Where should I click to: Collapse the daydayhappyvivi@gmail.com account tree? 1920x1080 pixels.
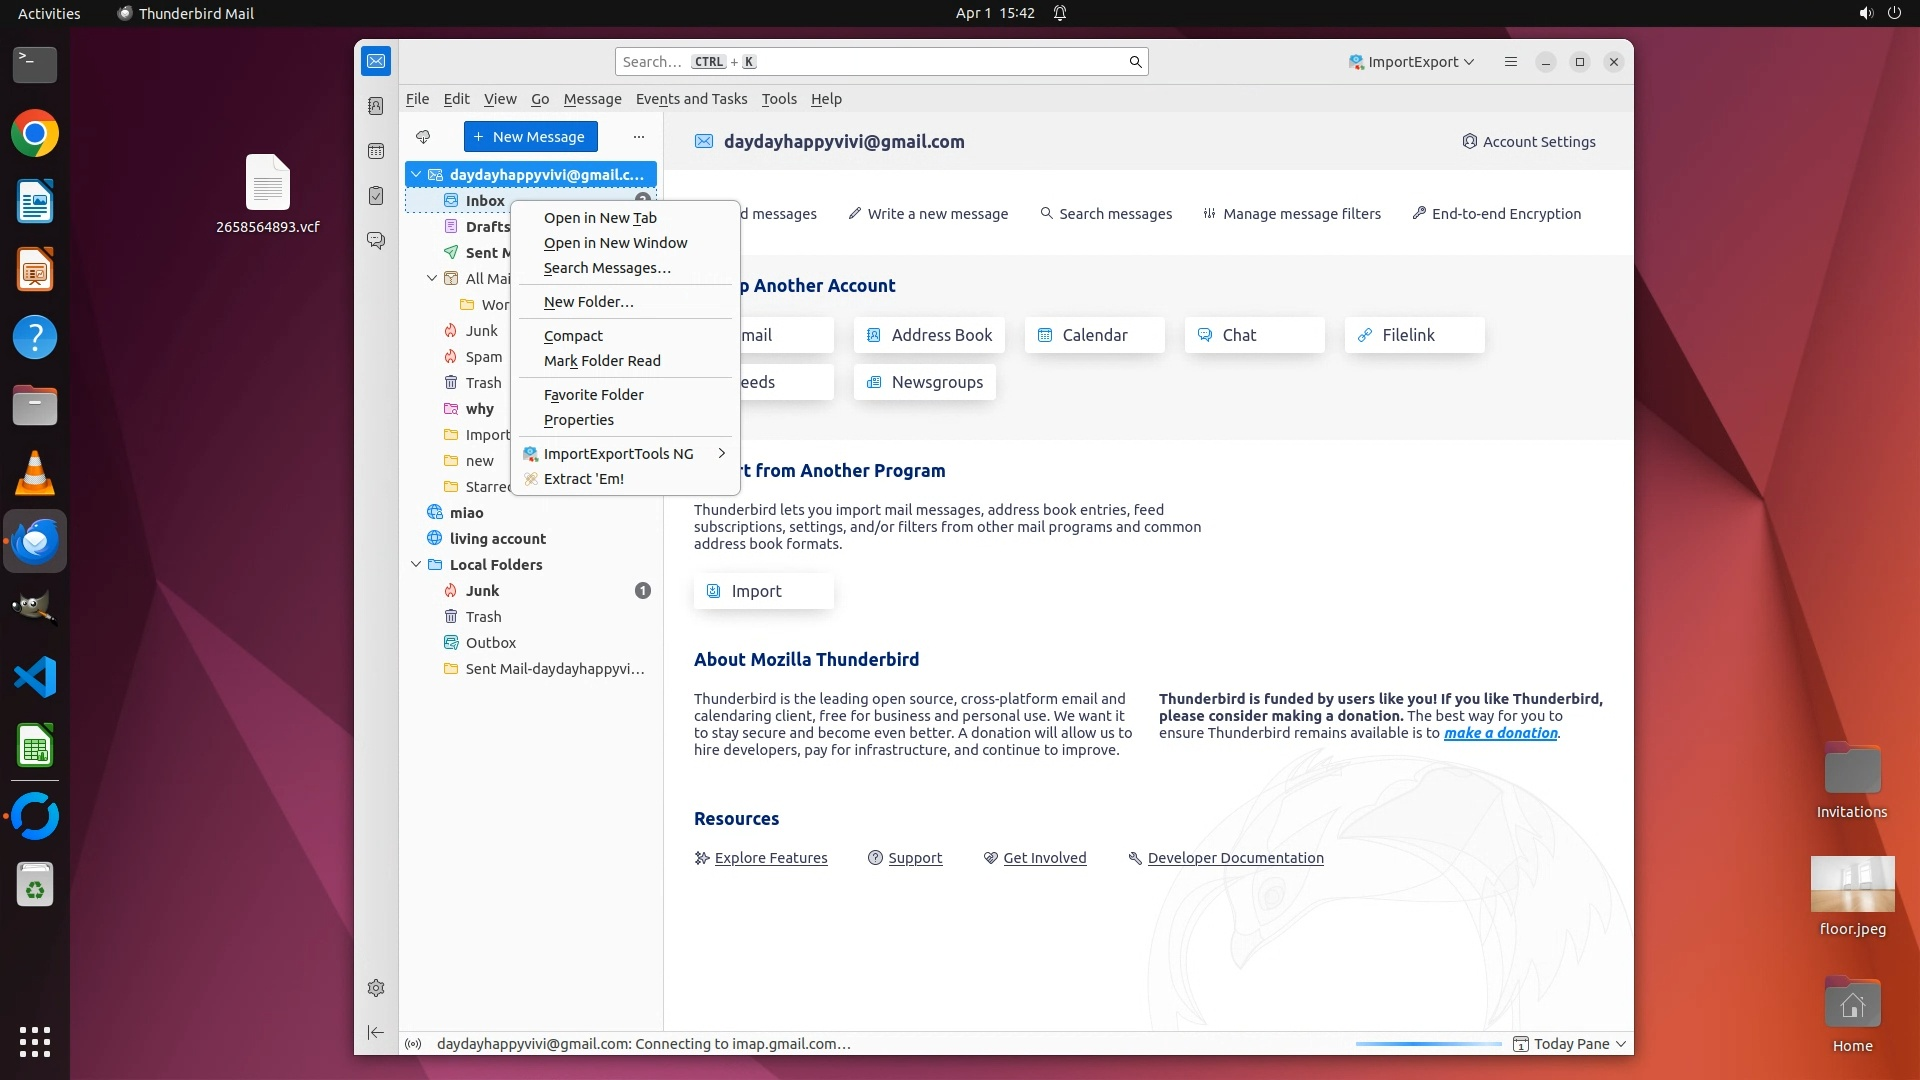coord(416,175)
